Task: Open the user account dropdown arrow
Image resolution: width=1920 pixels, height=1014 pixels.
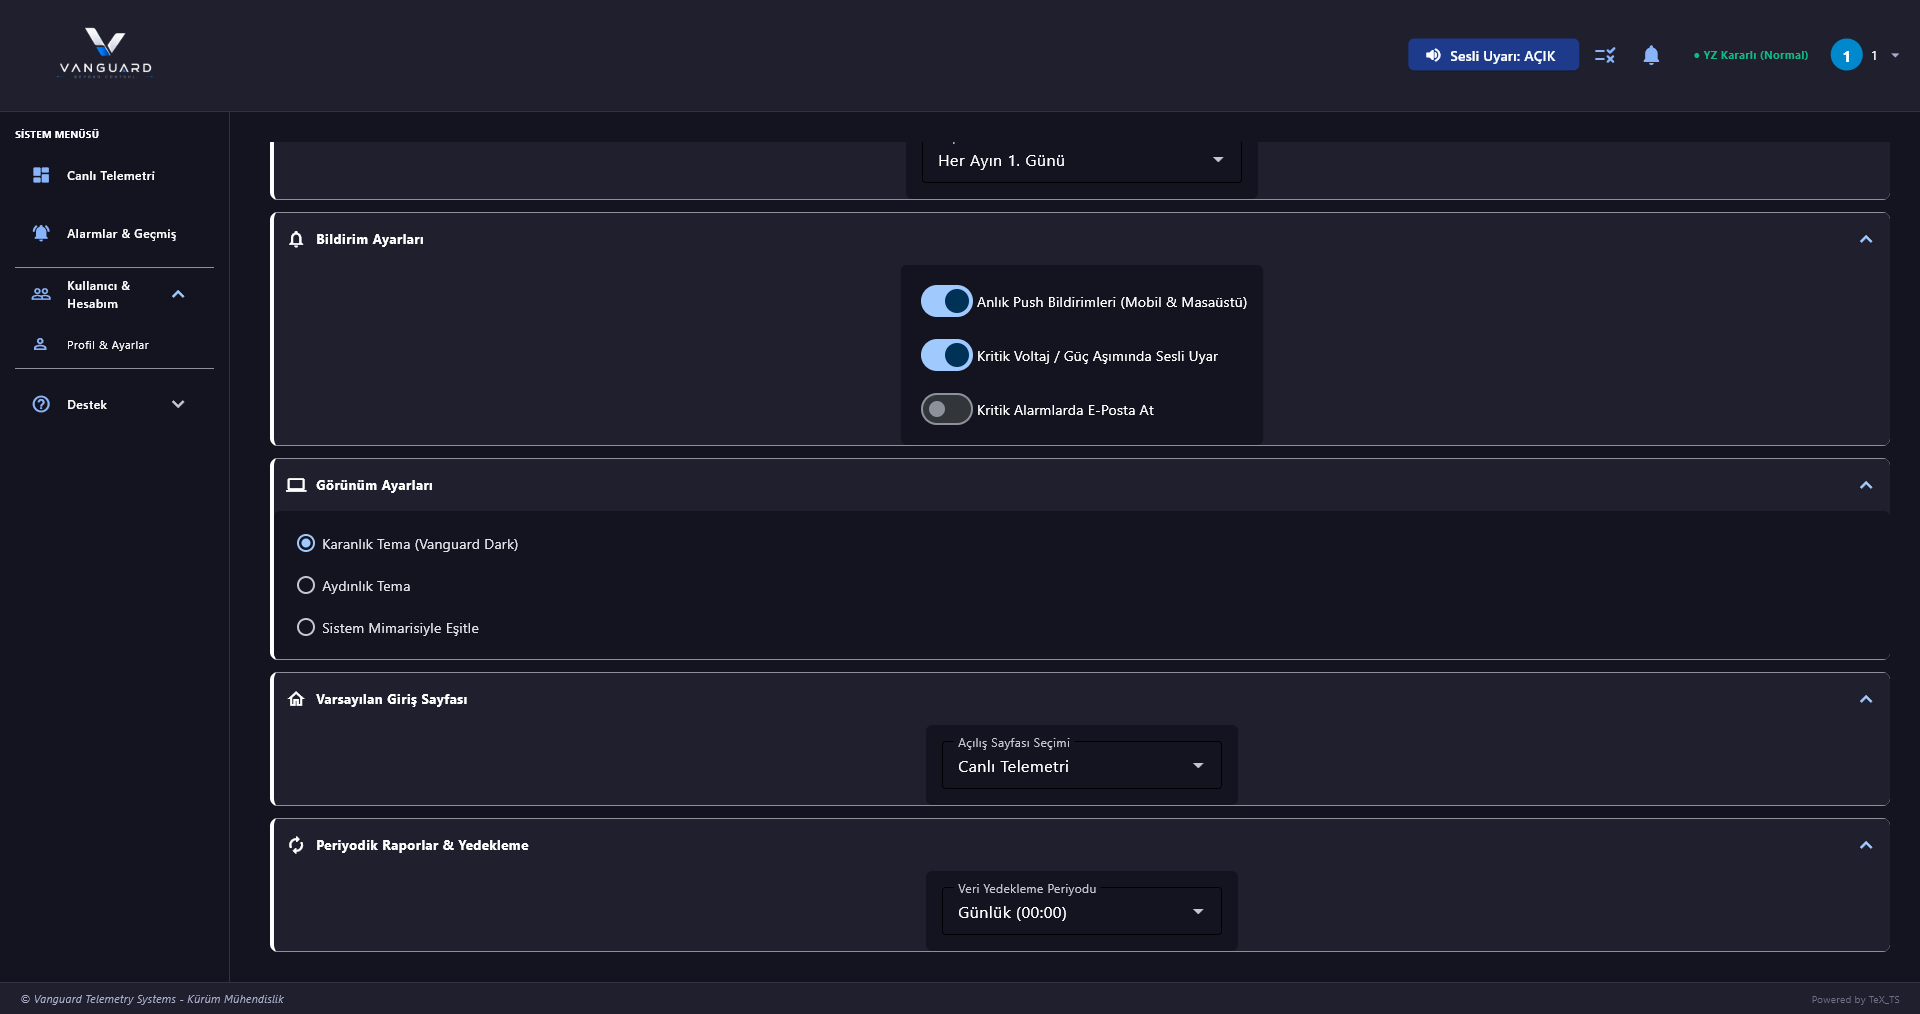Action: tap(1895, 55)
